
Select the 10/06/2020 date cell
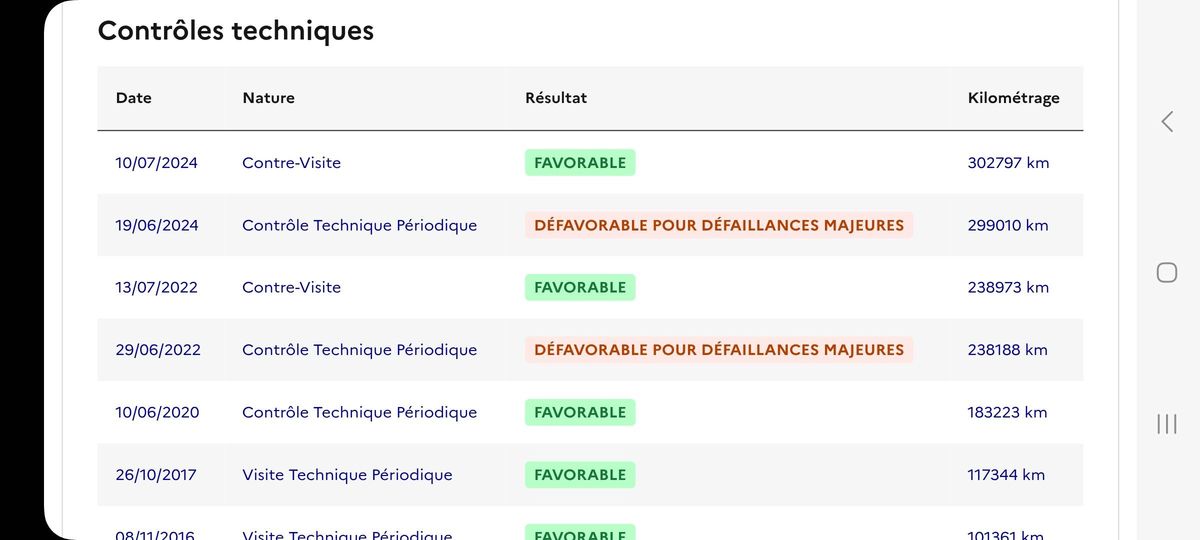tap(157, 412)
